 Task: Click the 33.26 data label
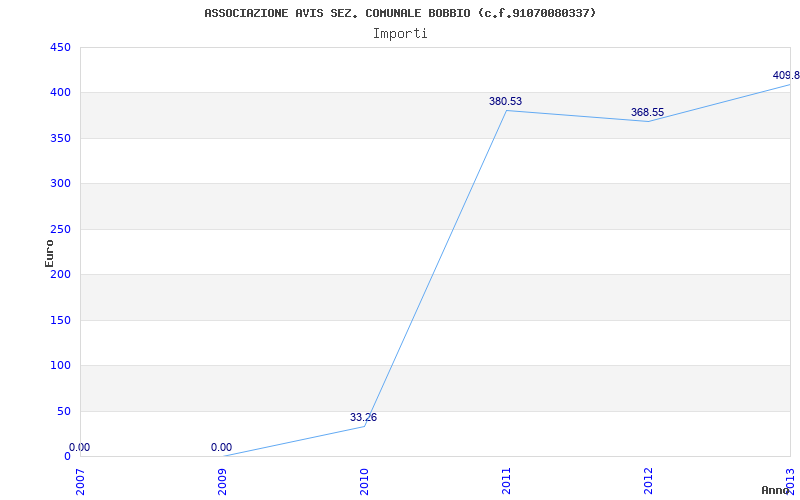(x=363, y=417)
